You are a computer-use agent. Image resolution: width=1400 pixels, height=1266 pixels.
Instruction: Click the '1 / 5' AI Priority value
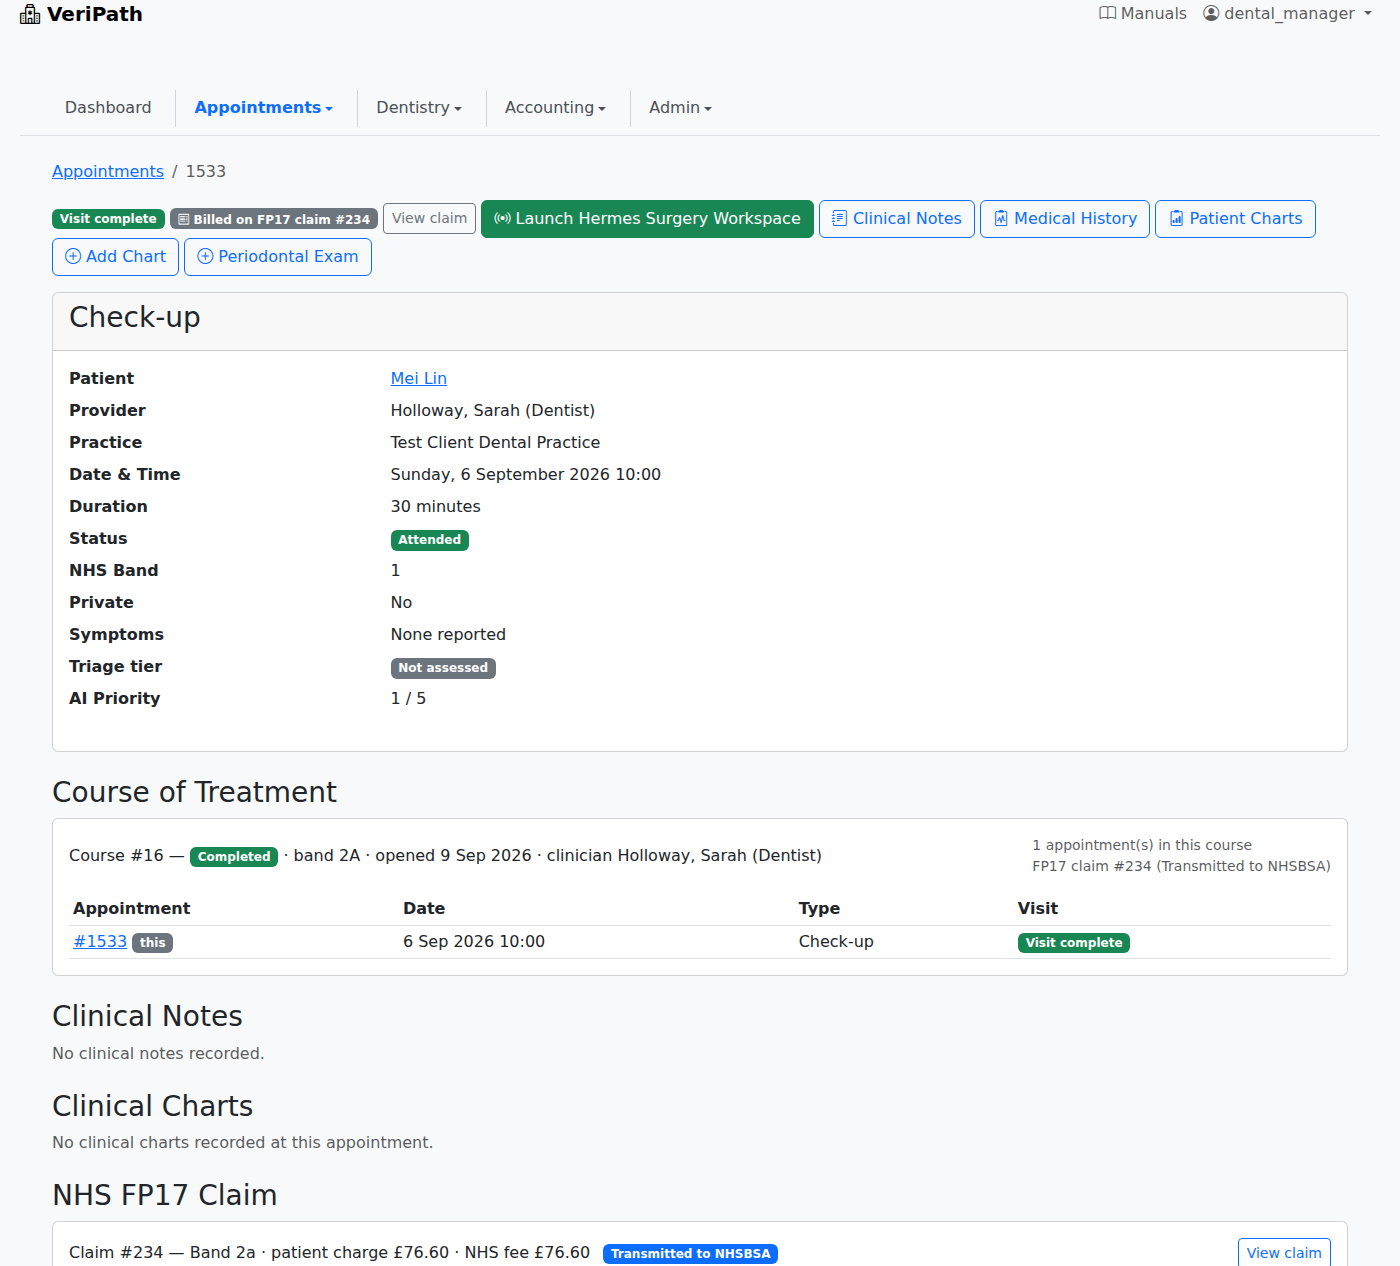408,698
